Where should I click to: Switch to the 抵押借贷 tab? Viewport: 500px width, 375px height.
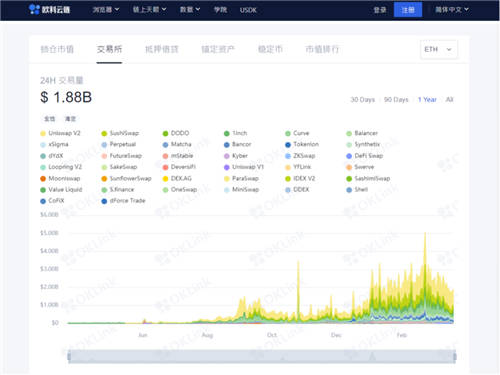click(x=162, y=49)
